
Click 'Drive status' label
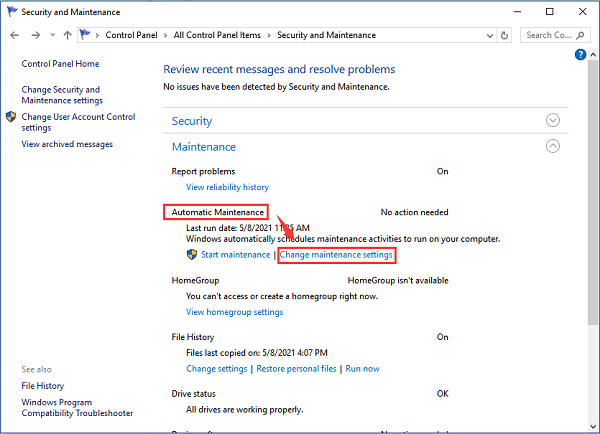point(194,394)
